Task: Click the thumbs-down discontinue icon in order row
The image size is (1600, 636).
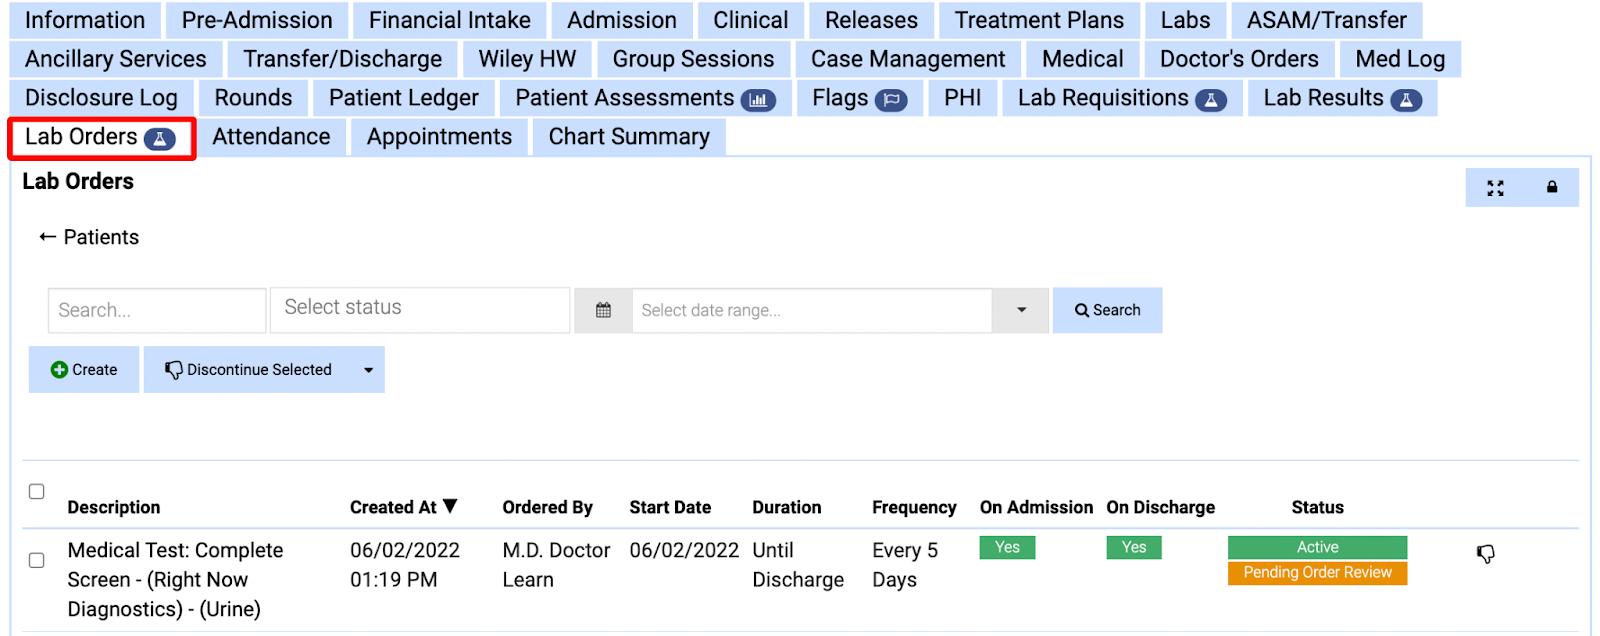Action: [x=1486, y=554]
